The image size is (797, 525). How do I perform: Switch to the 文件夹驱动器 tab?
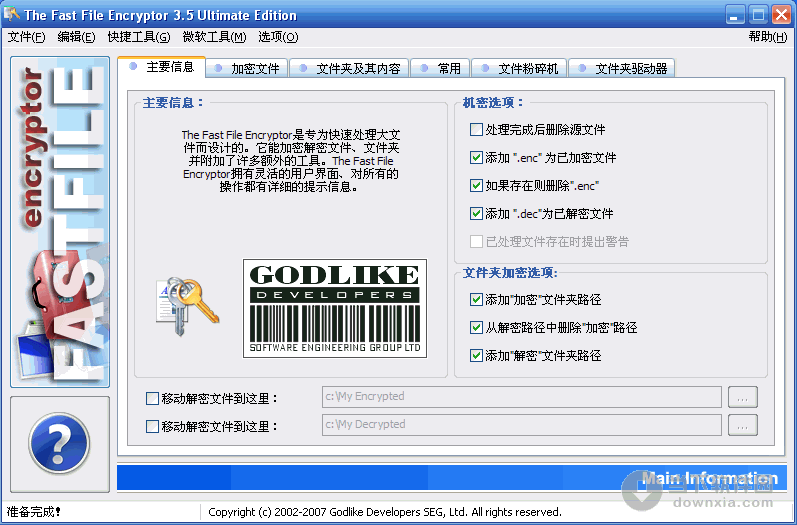[622, 68]
